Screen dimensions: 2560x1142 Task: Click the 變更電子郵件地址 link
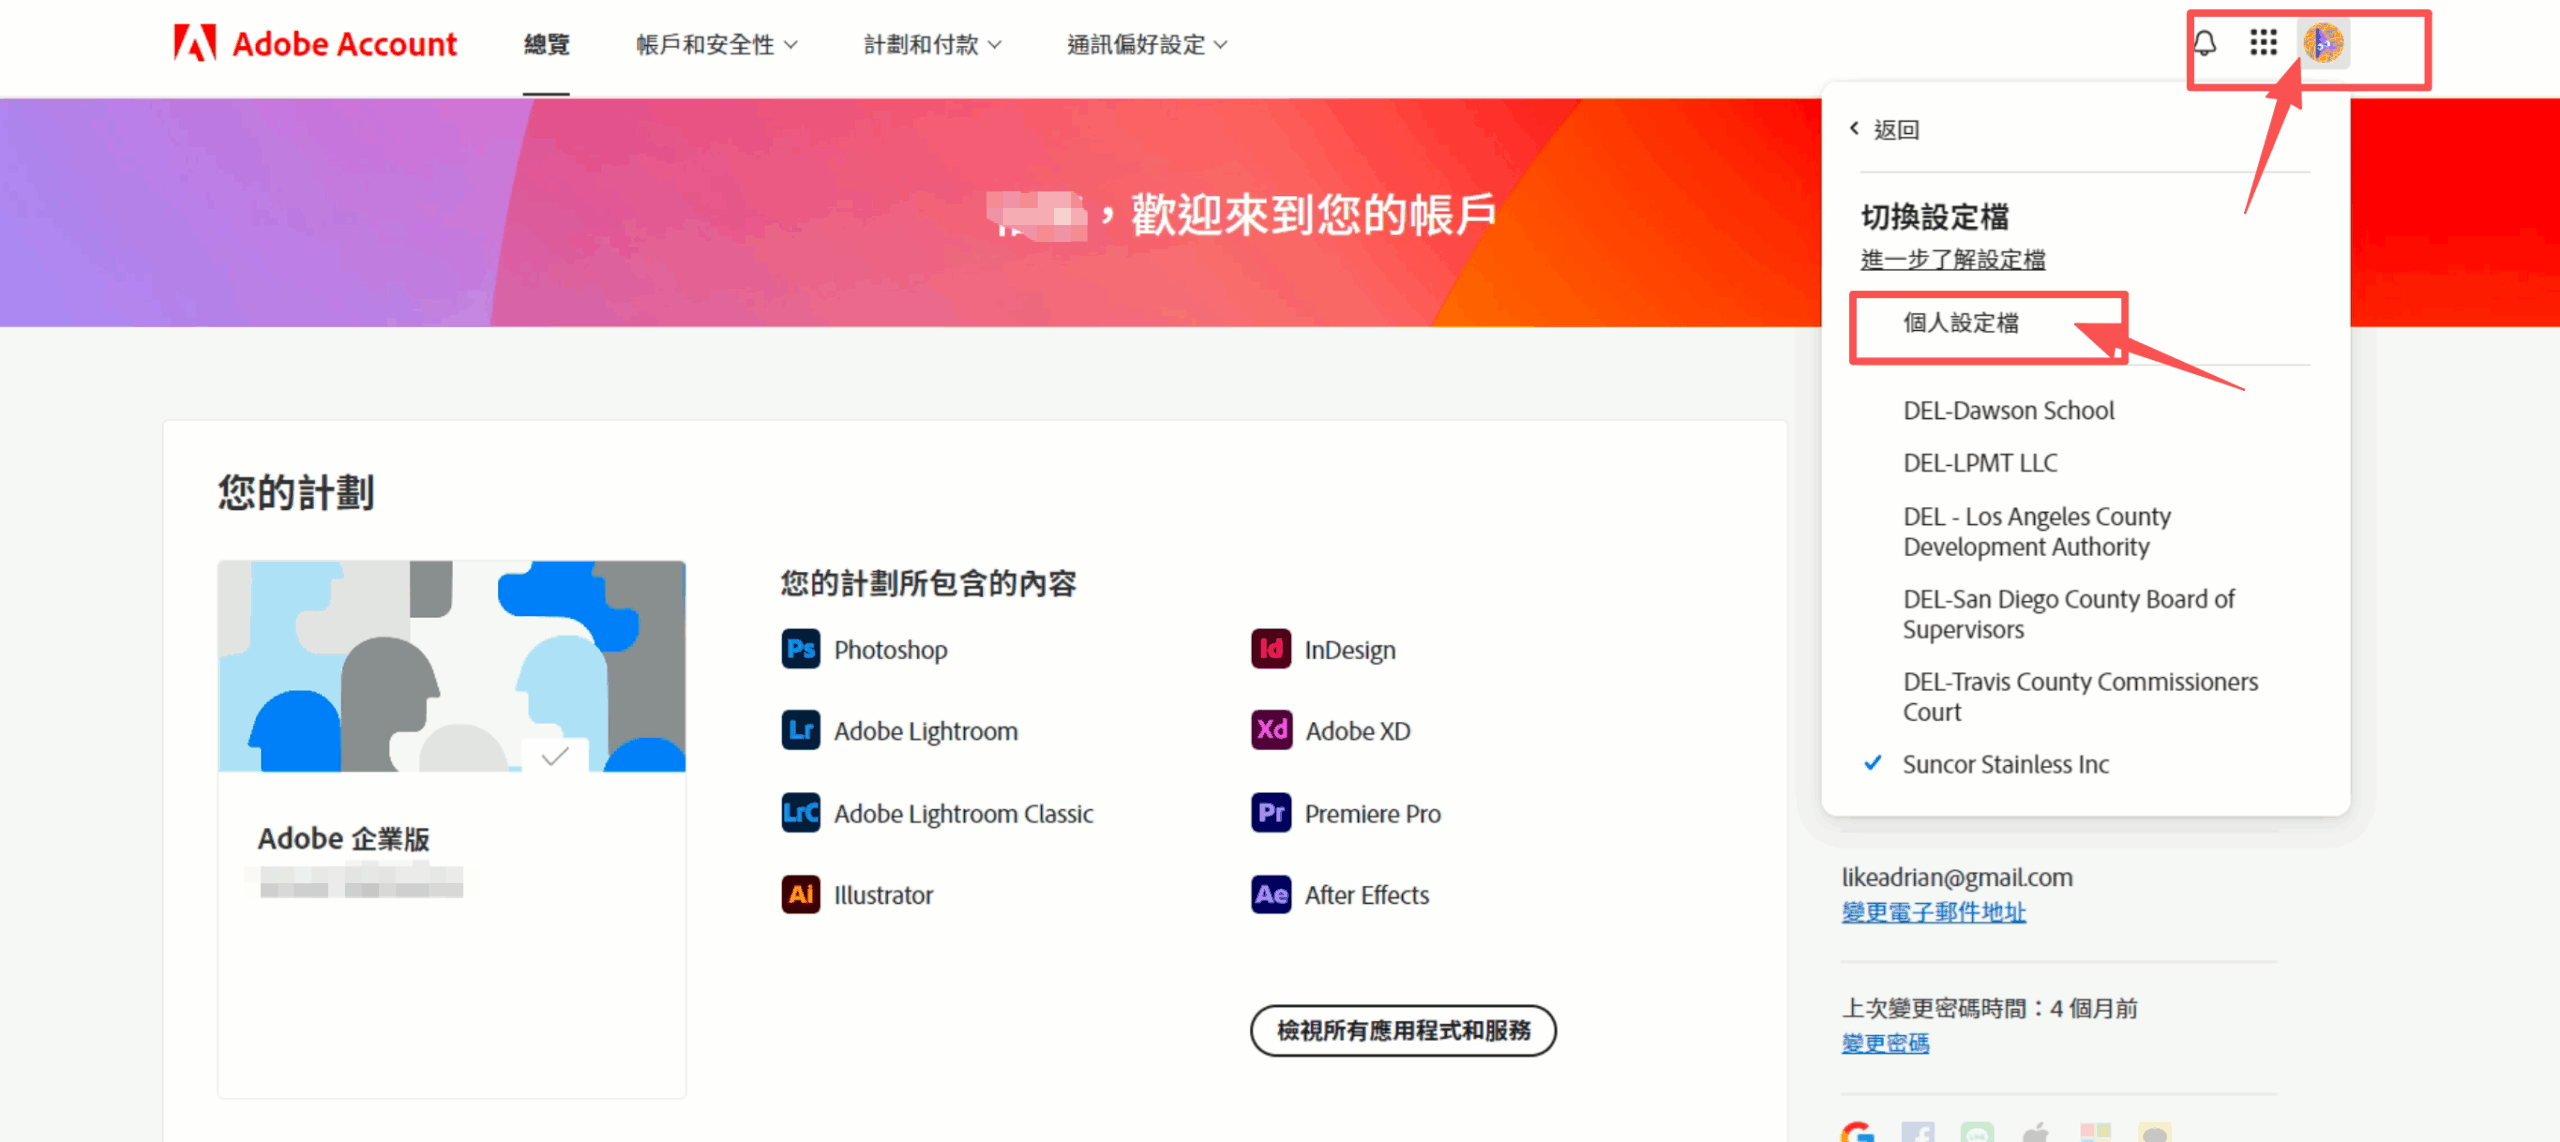click(x=1933, y=912)
